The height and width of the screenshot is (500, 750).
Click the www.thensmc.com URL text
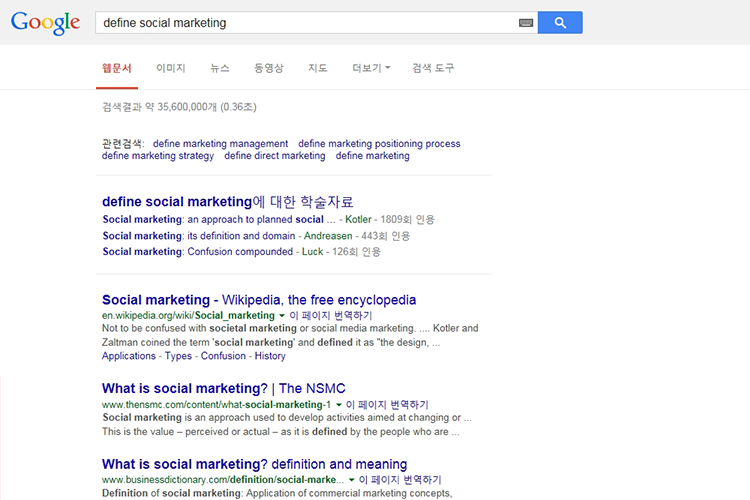[x=216, y=405]
